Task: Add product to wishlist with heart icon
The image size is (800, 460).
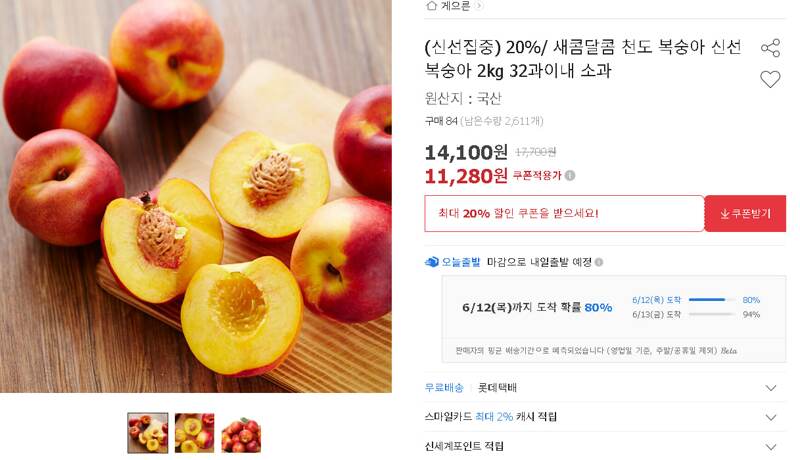Action: tap(770, 79)
